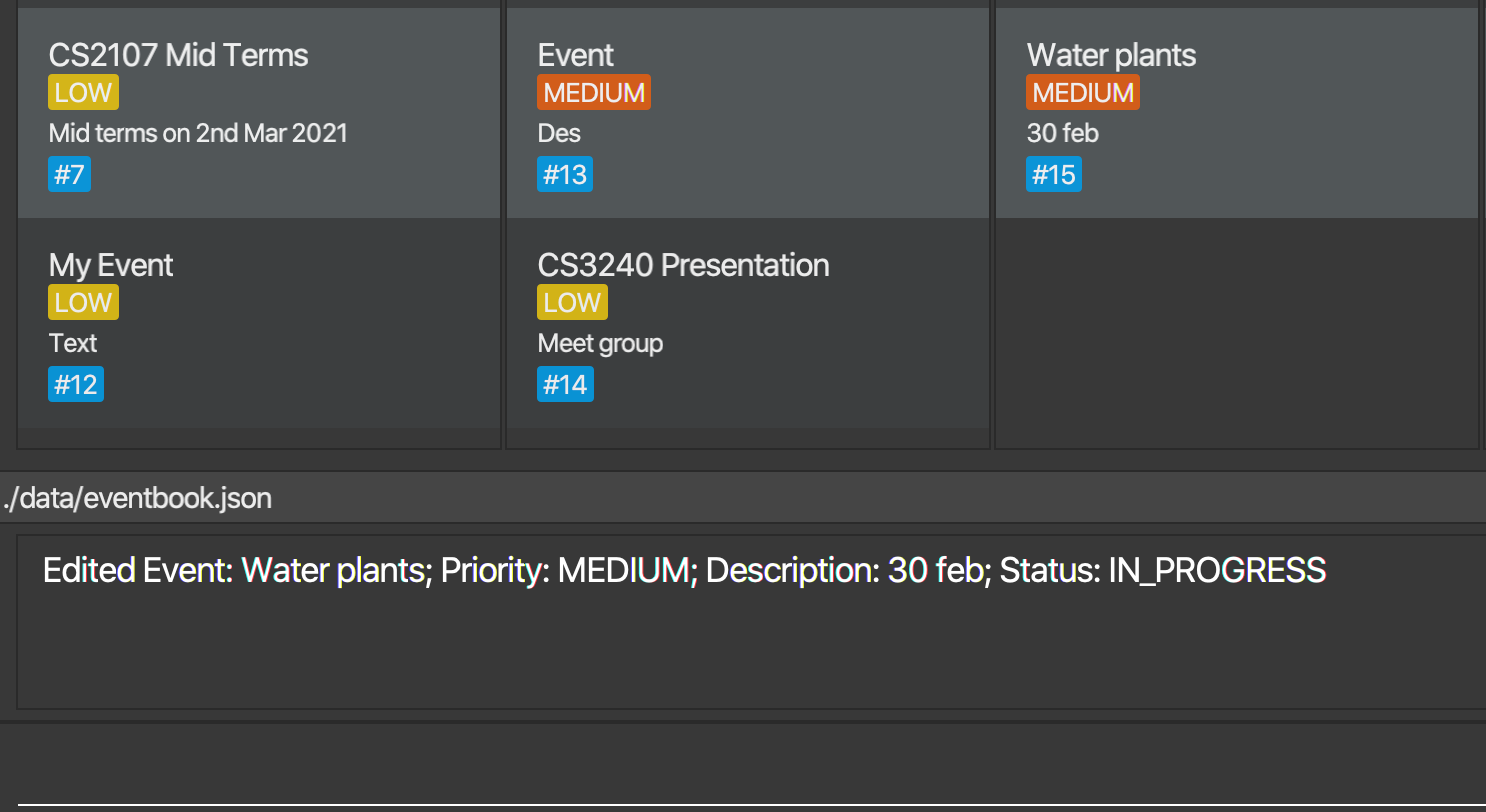This screenshot has width=1486, height=812.
Task: Click the #14 identifier badge
Action: 565,385
